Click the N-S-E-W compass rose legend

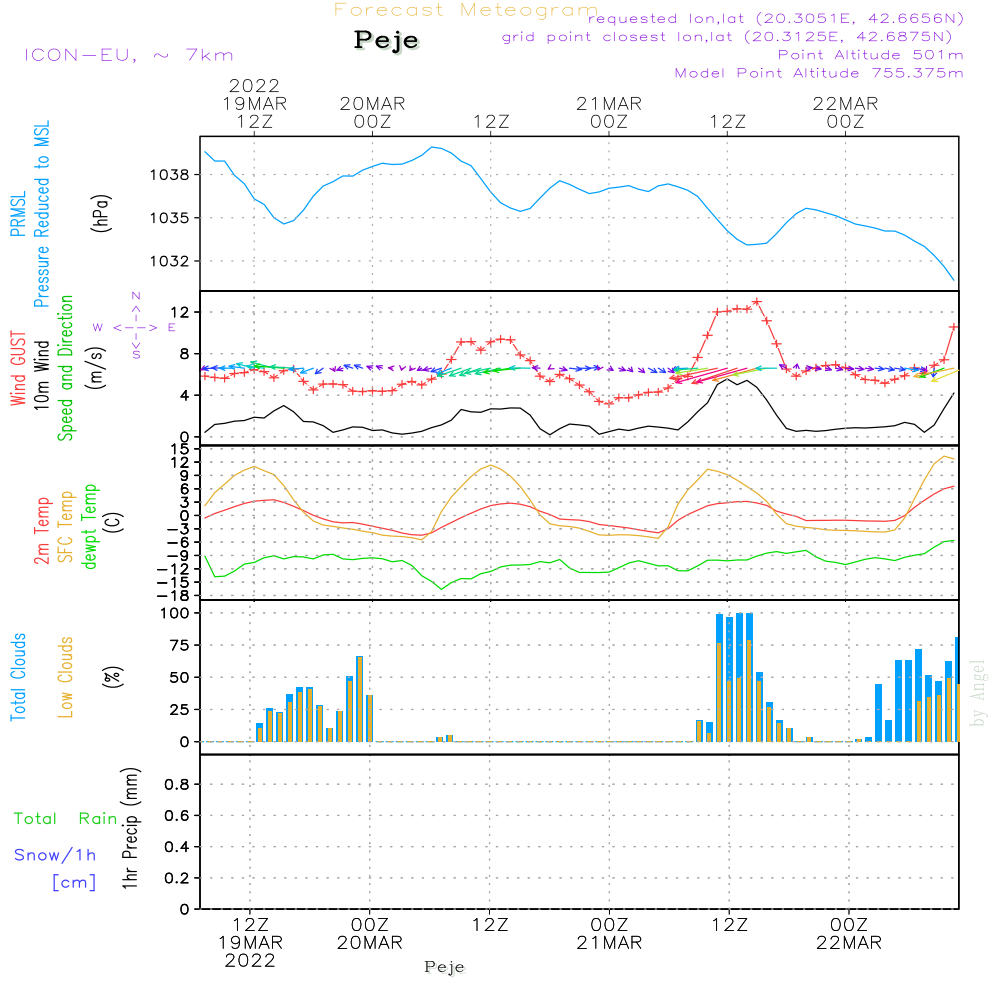[135, 326]
